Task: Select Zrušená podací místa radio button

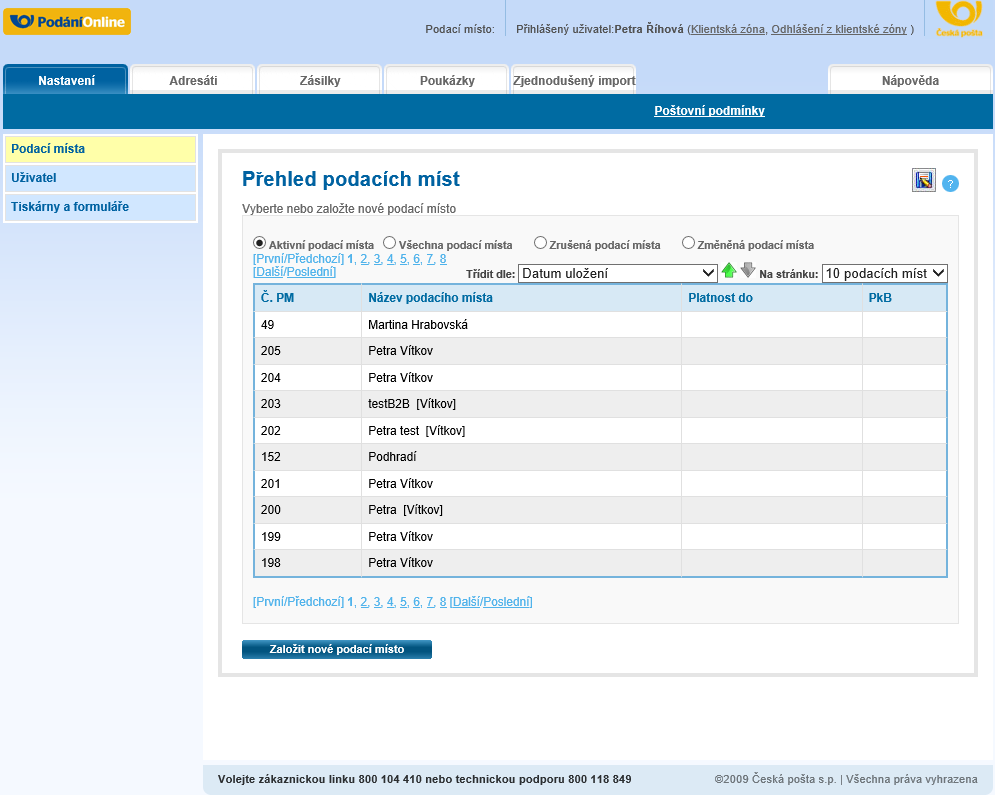Action: (540, 243)
